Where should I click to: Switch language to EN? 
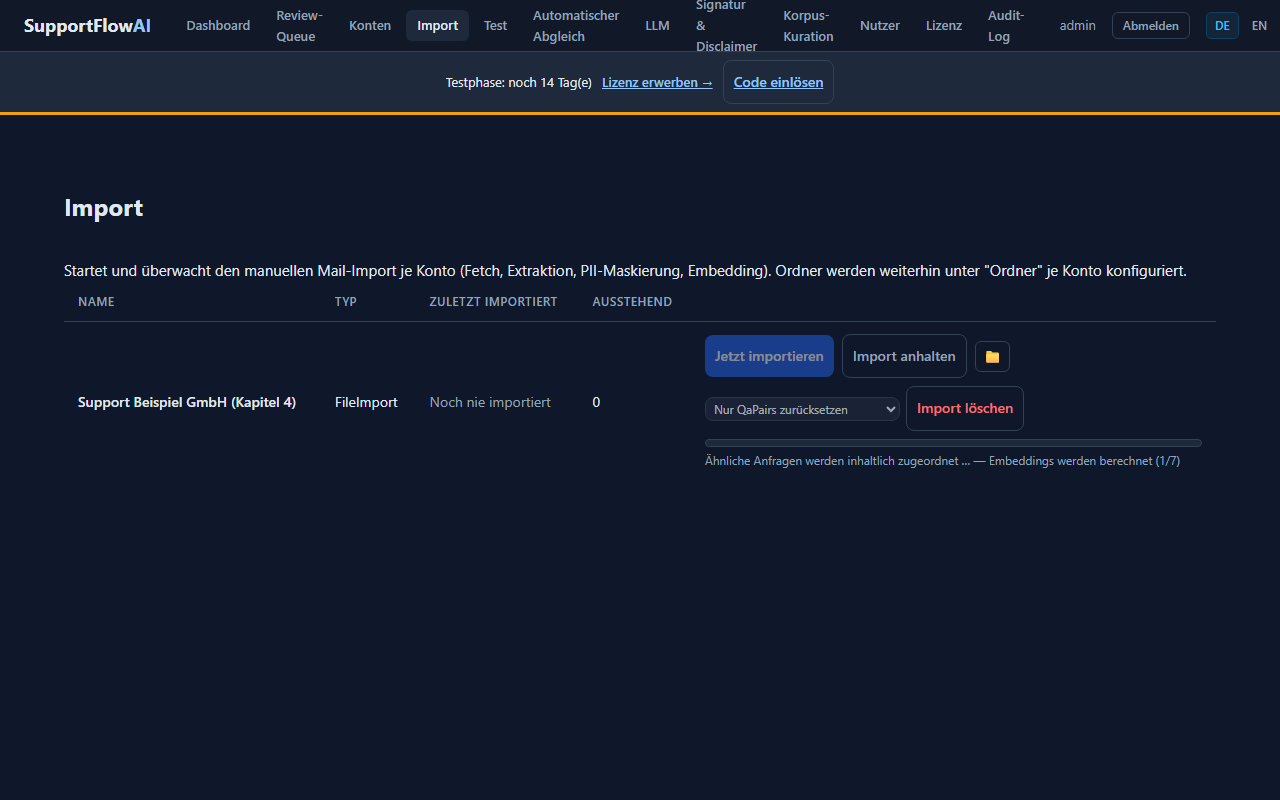click(1259, 25)
